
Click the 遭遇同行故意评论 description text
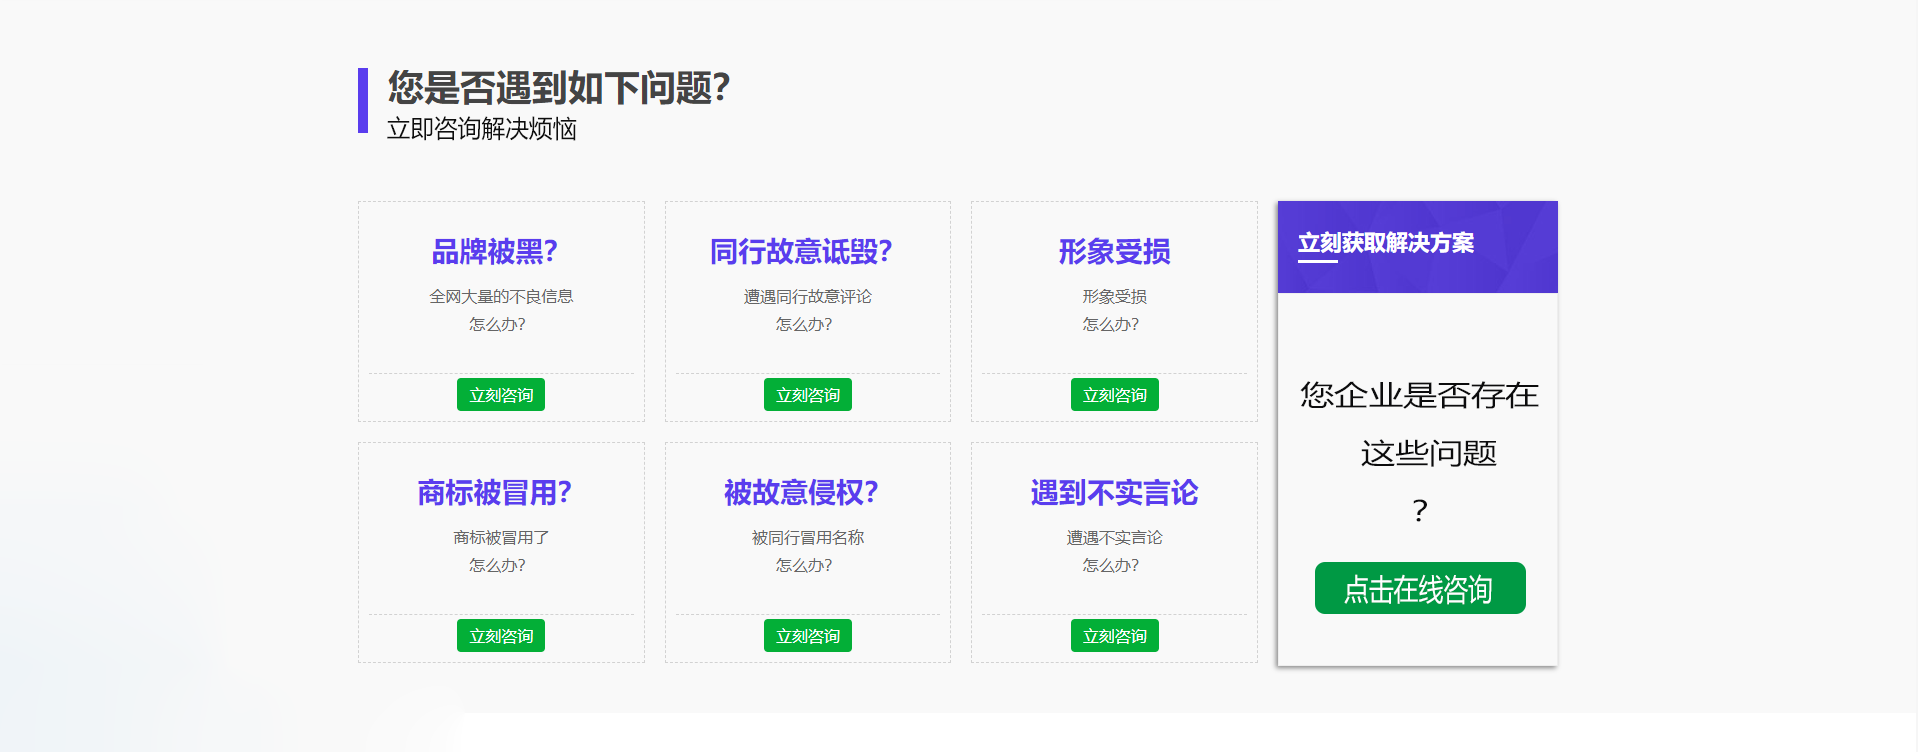(x=807, y=297)
